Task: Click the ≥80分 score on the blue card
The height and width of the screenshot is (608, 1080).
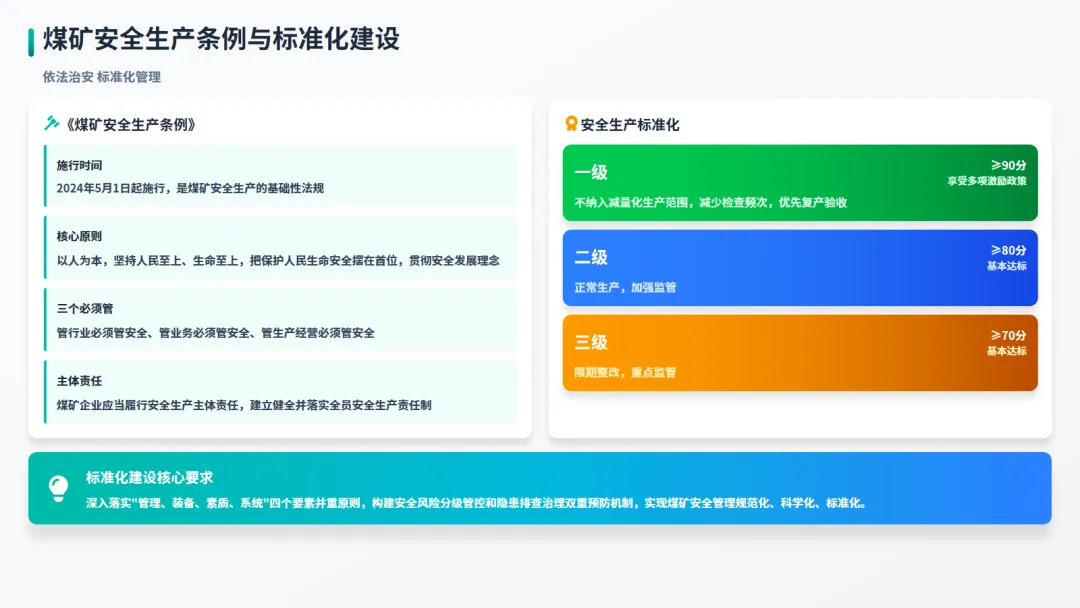Action: tap(1008, 251)
